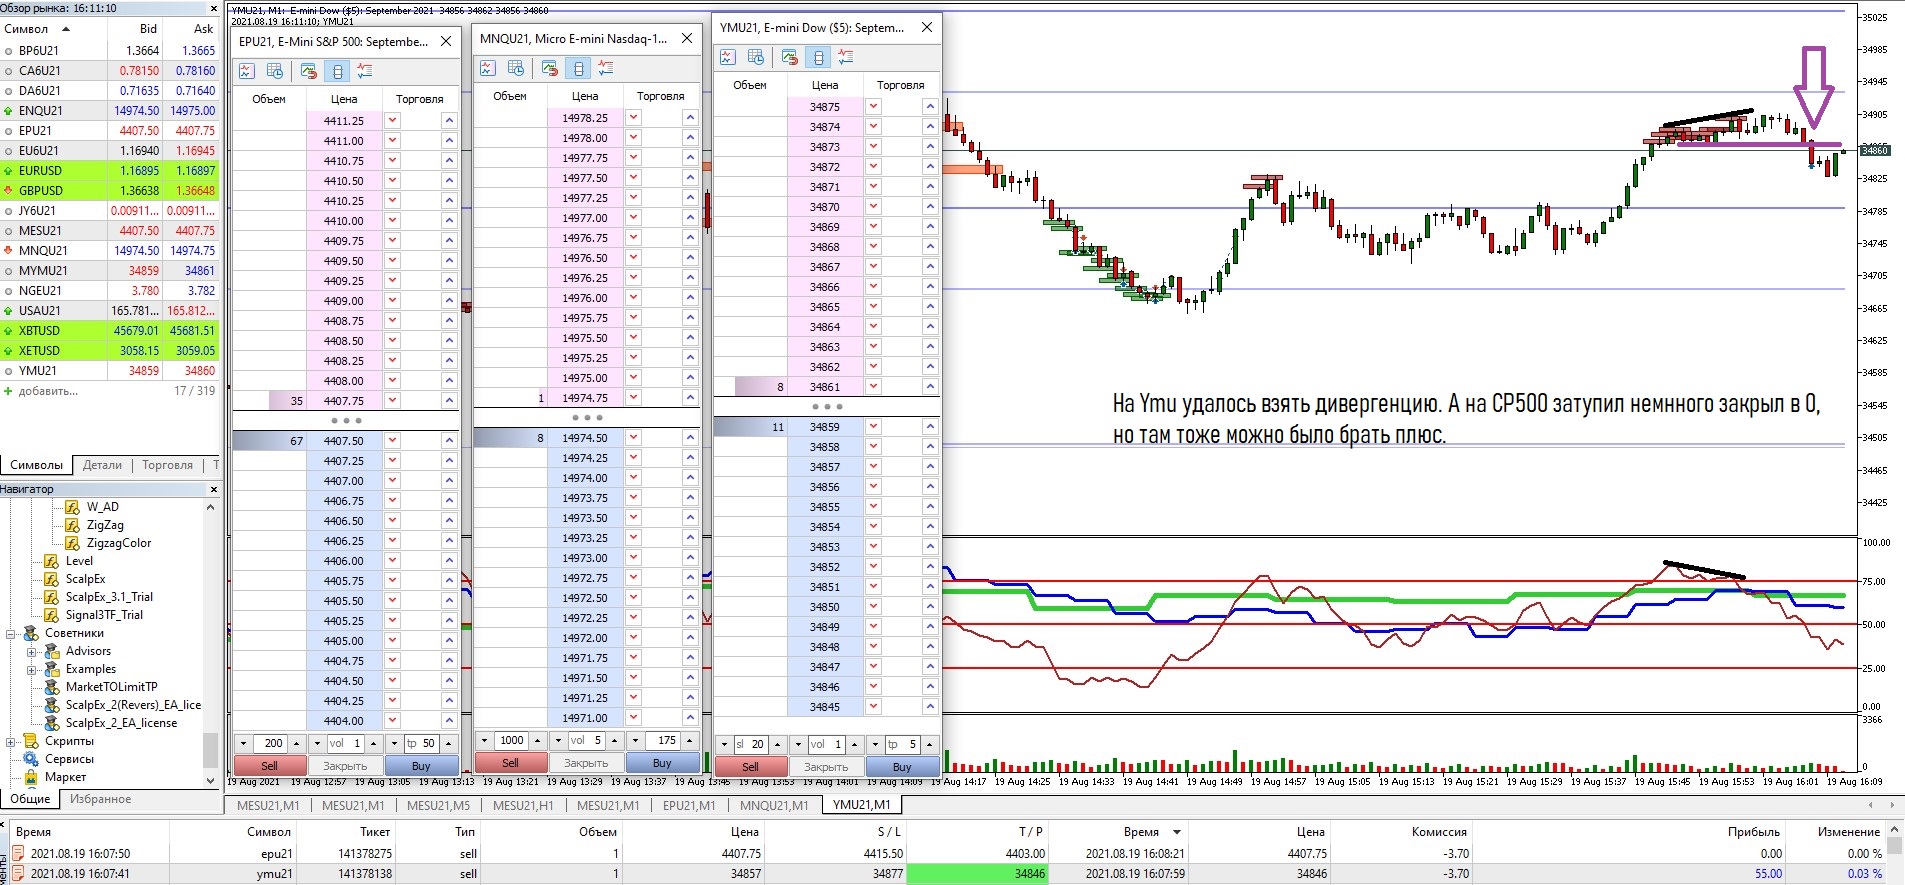Select the ScalpEx_2_EA_license expert advisor
1905x885 pixels.
pos(121,723)
